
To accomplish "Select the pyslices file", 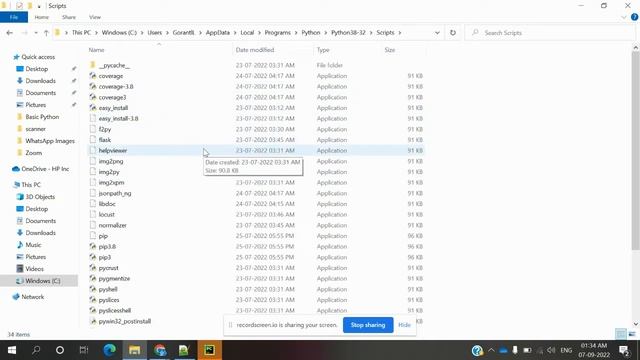I will click(x=109, y=300).
